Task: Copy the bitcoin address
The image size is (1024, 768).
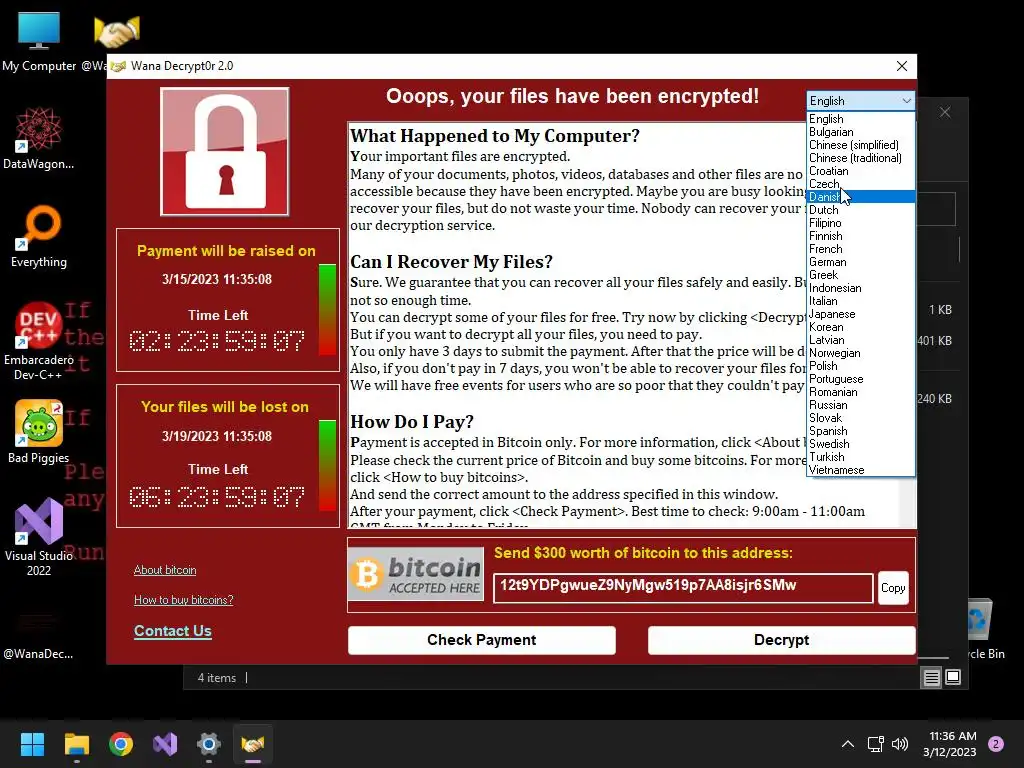Action: point(893,588)
